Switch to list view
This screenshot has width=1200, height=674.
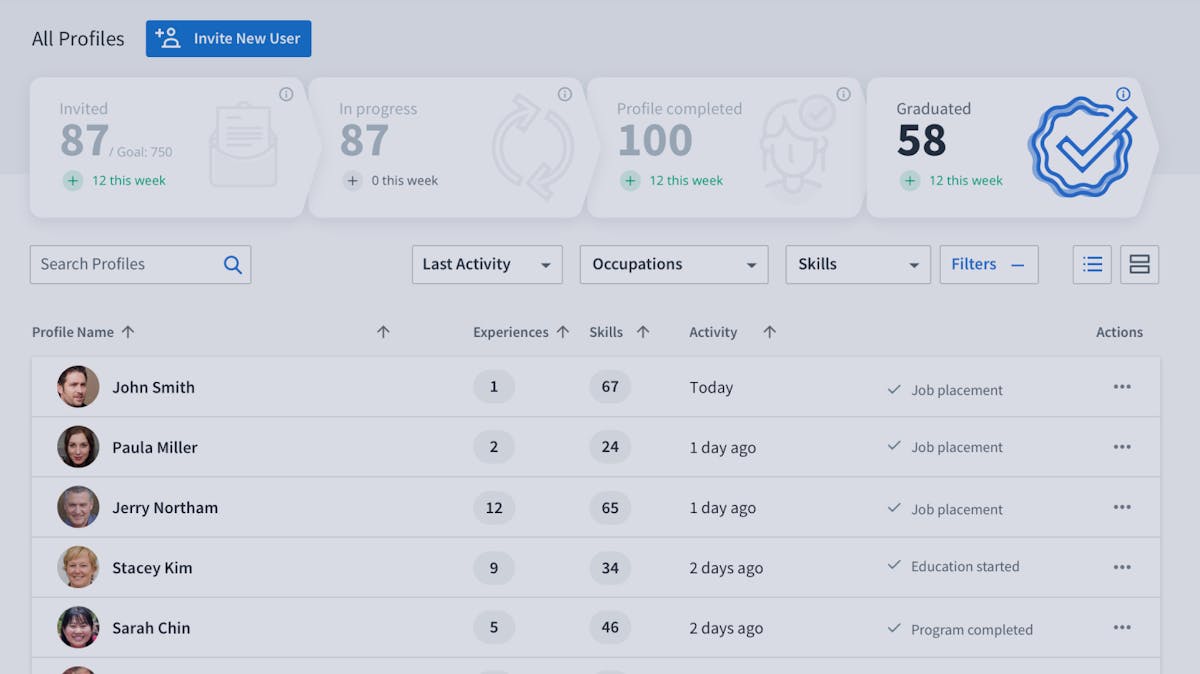[1092, 265]
